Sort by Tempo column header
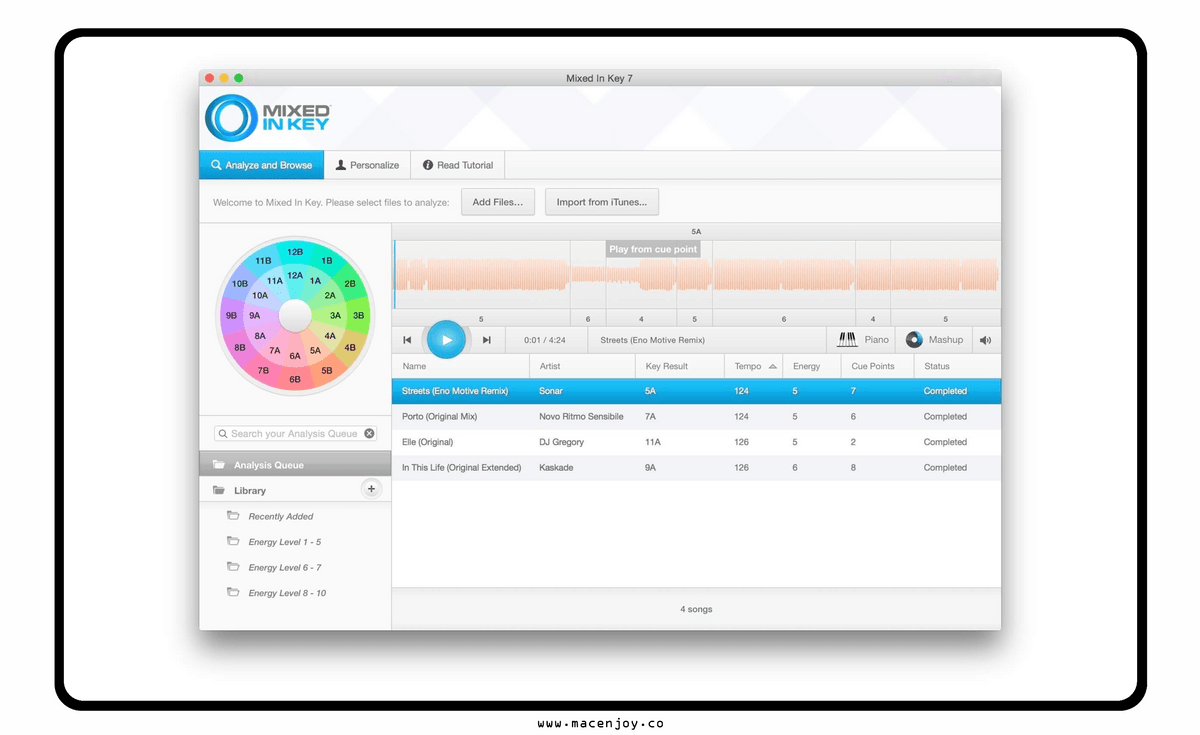This screenshot has height=735, width=1200. point(752,366)
